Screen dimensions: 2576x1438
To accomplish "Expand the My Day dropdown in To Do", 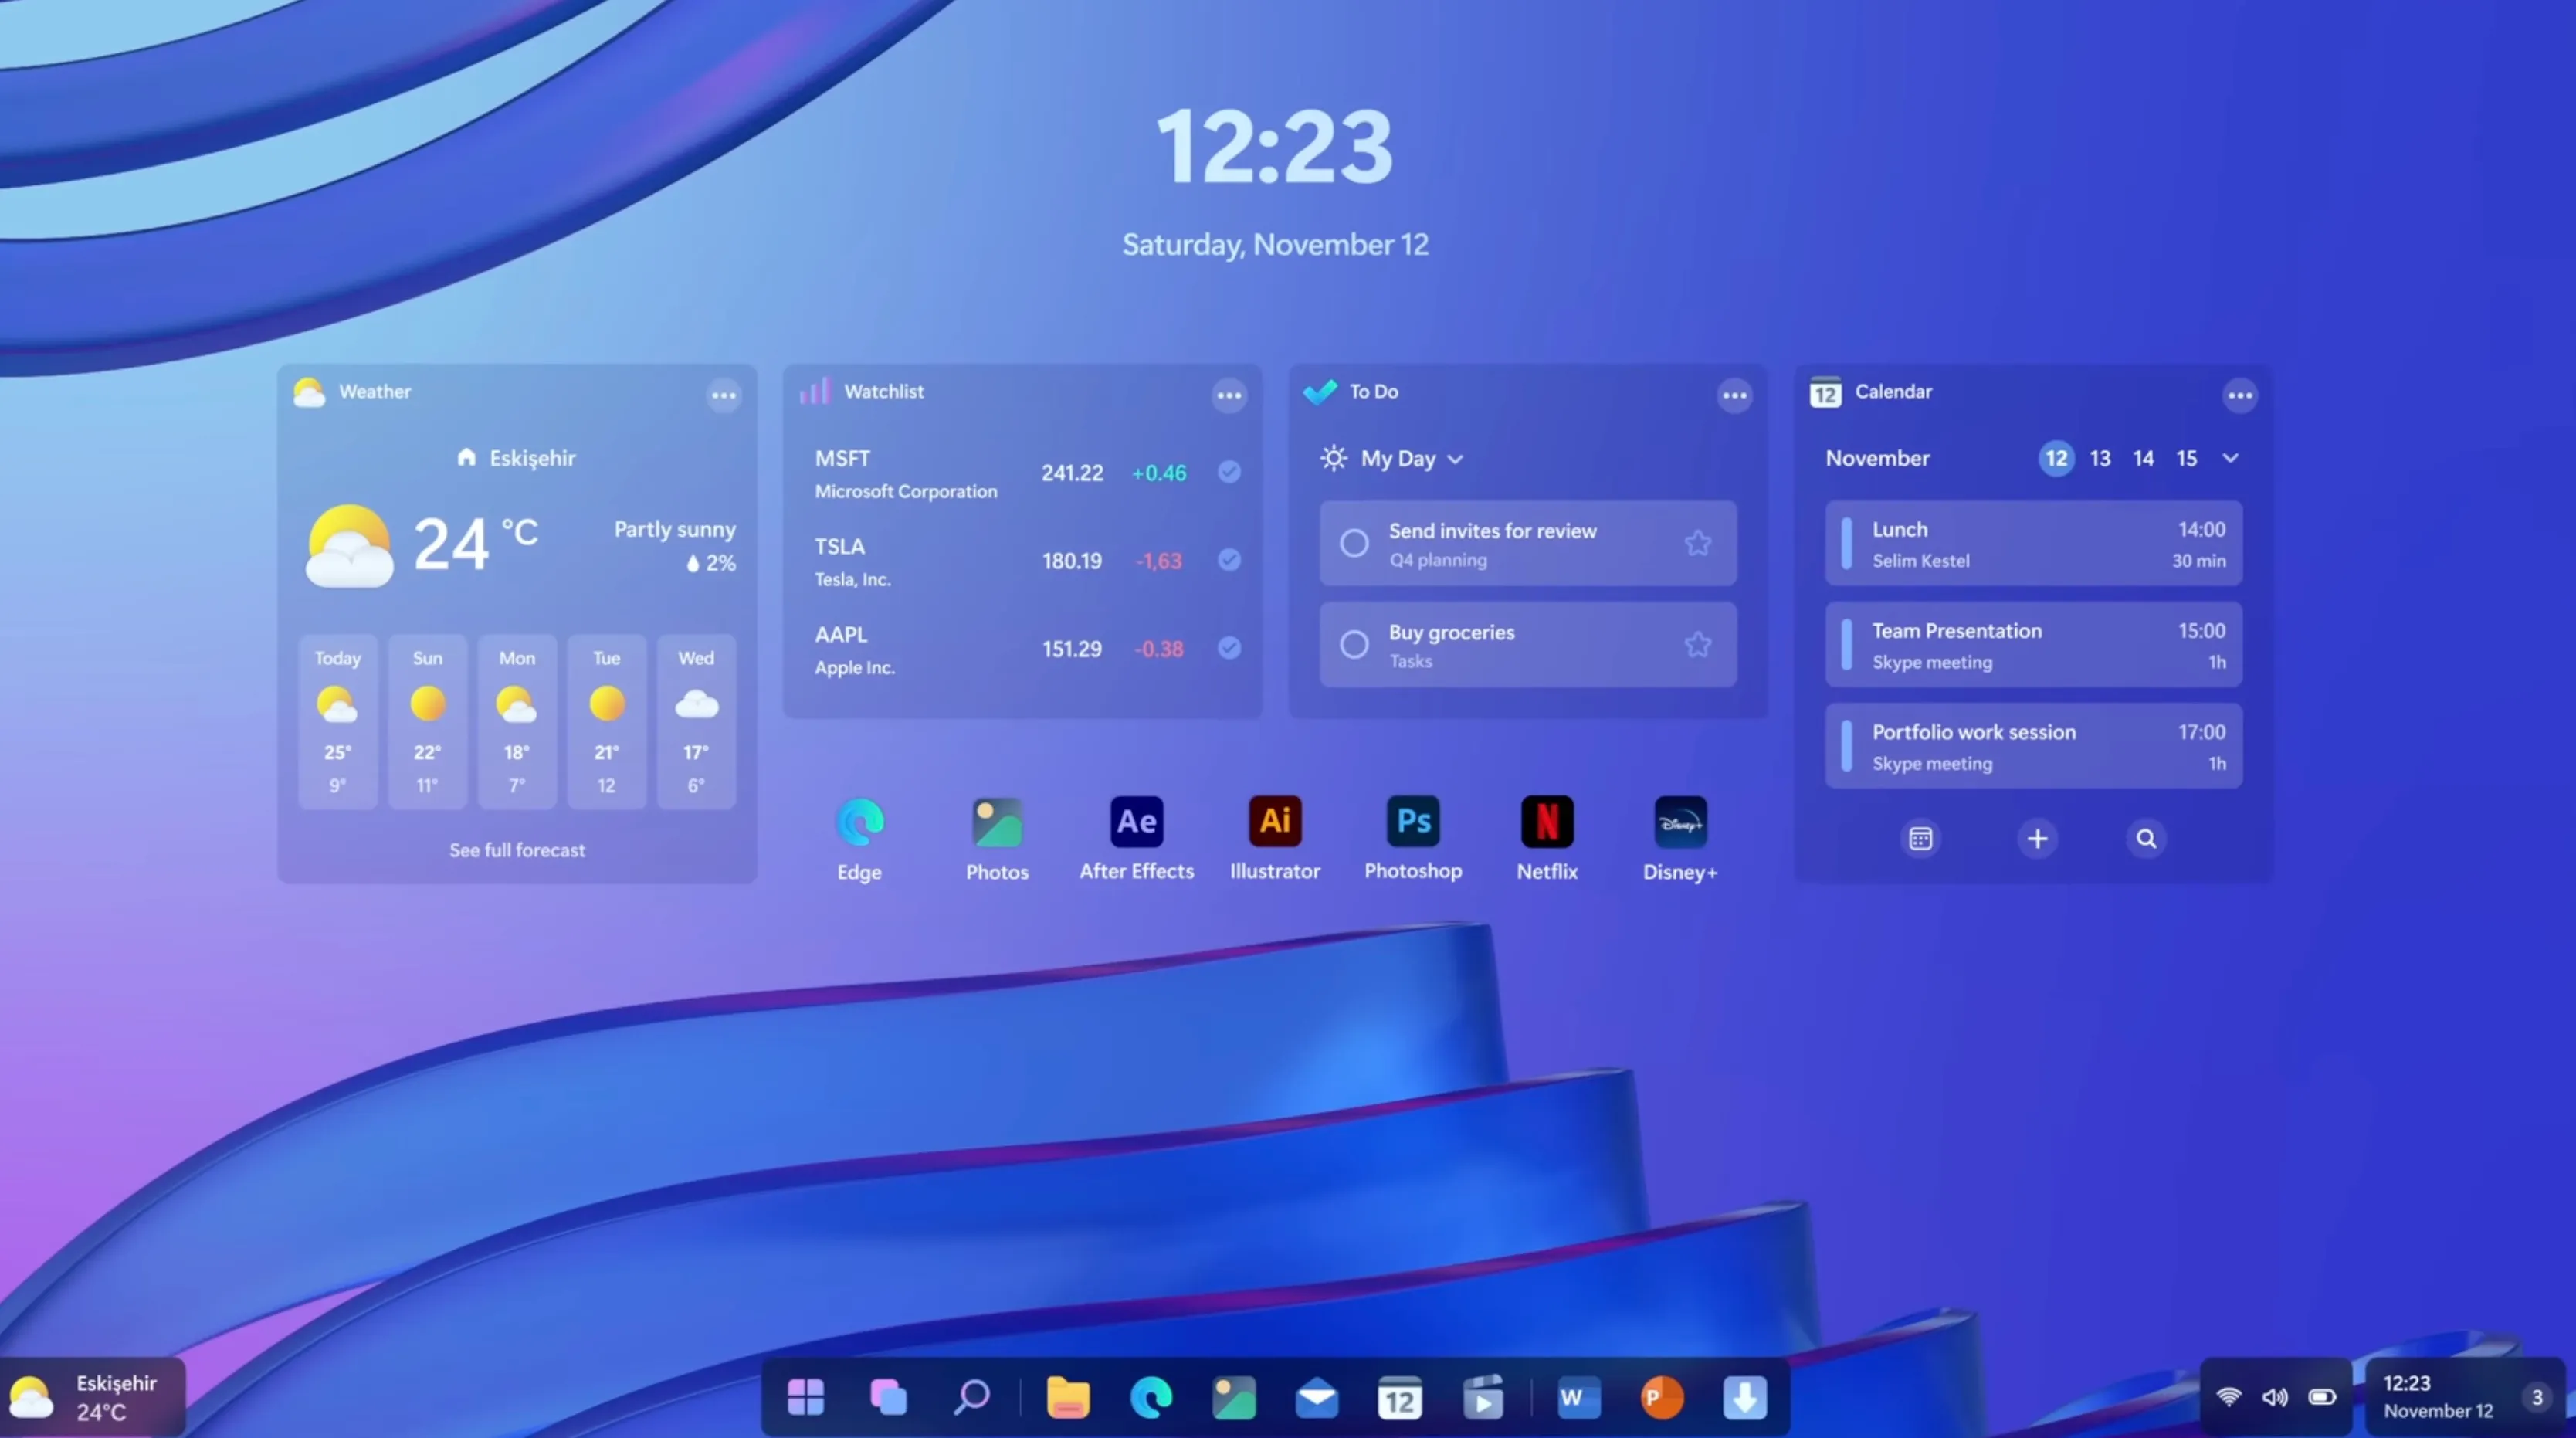I will (x=1456, y=459).
